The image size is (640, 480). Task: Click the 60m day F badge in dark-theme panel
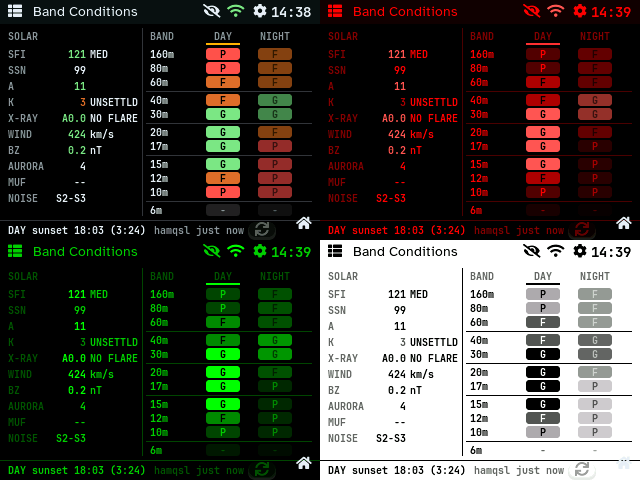coord(223,82)
